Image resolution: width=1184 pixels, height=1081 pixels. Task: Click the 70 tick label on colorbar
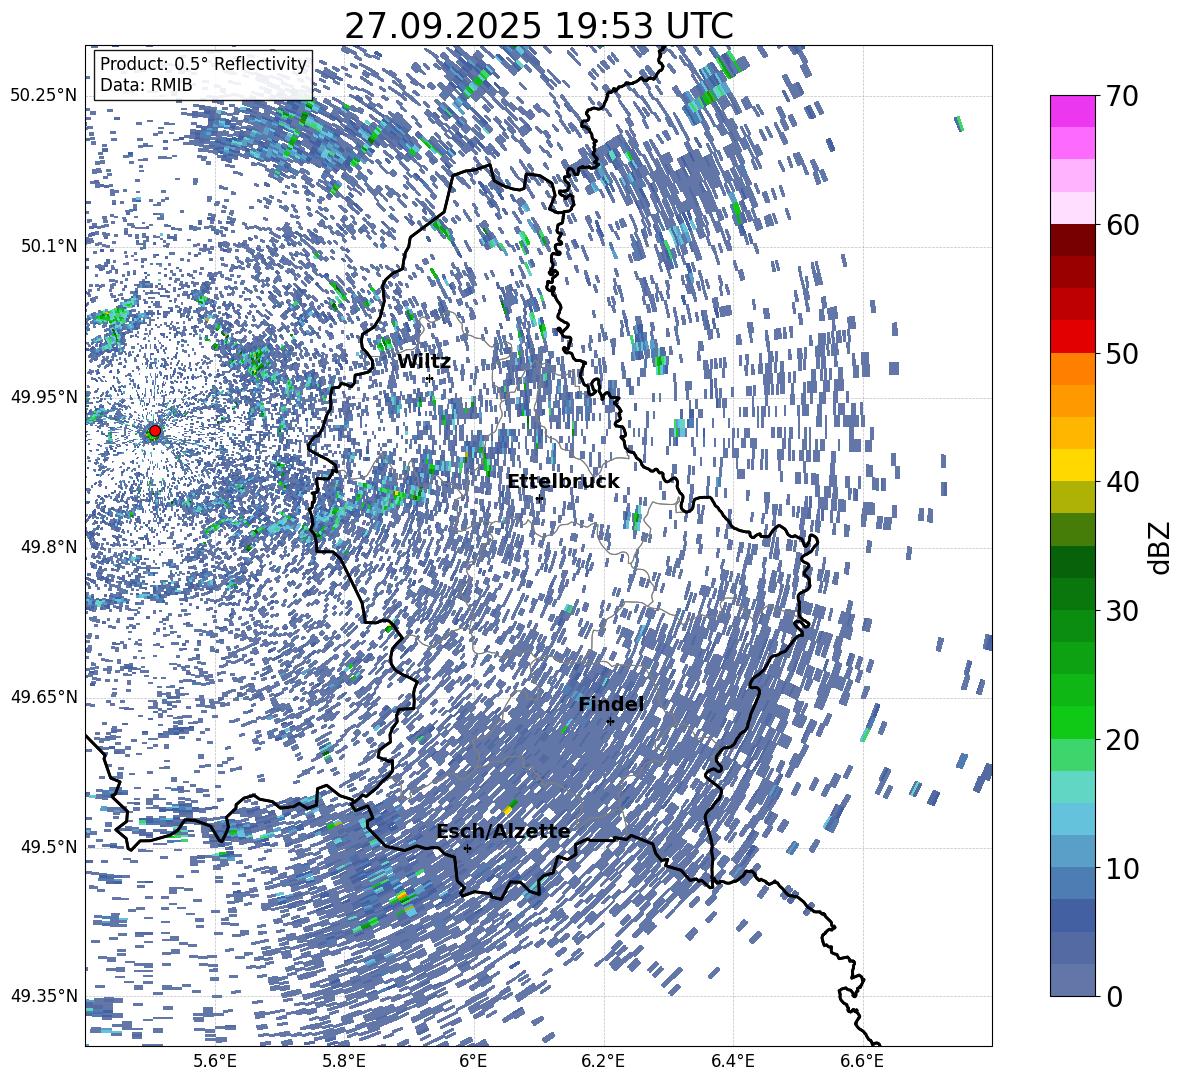(1122, 96)
